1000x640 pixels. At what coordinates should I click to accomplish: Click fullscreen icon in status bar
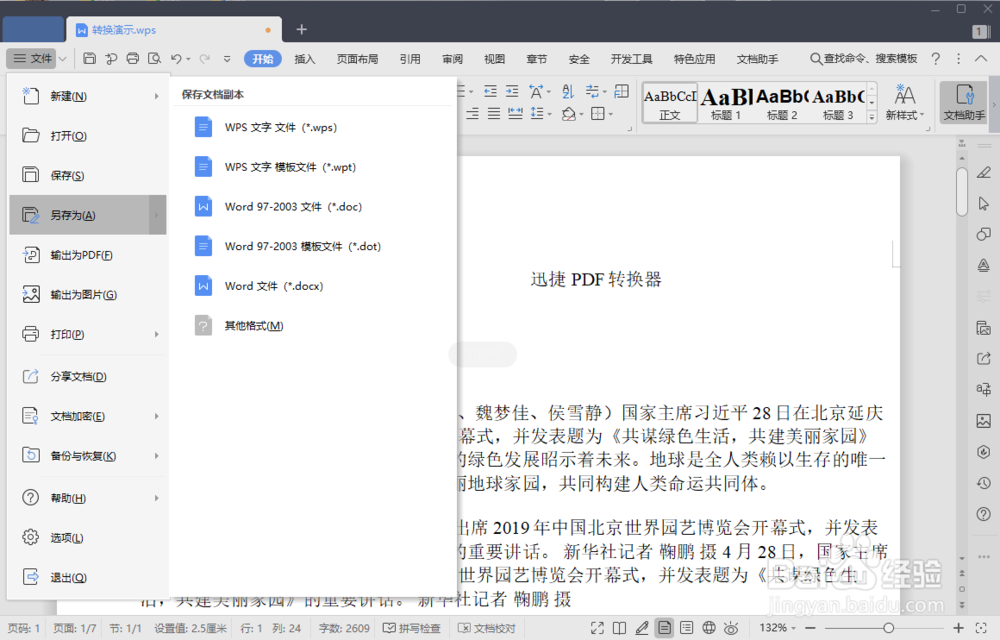point(597,628)
